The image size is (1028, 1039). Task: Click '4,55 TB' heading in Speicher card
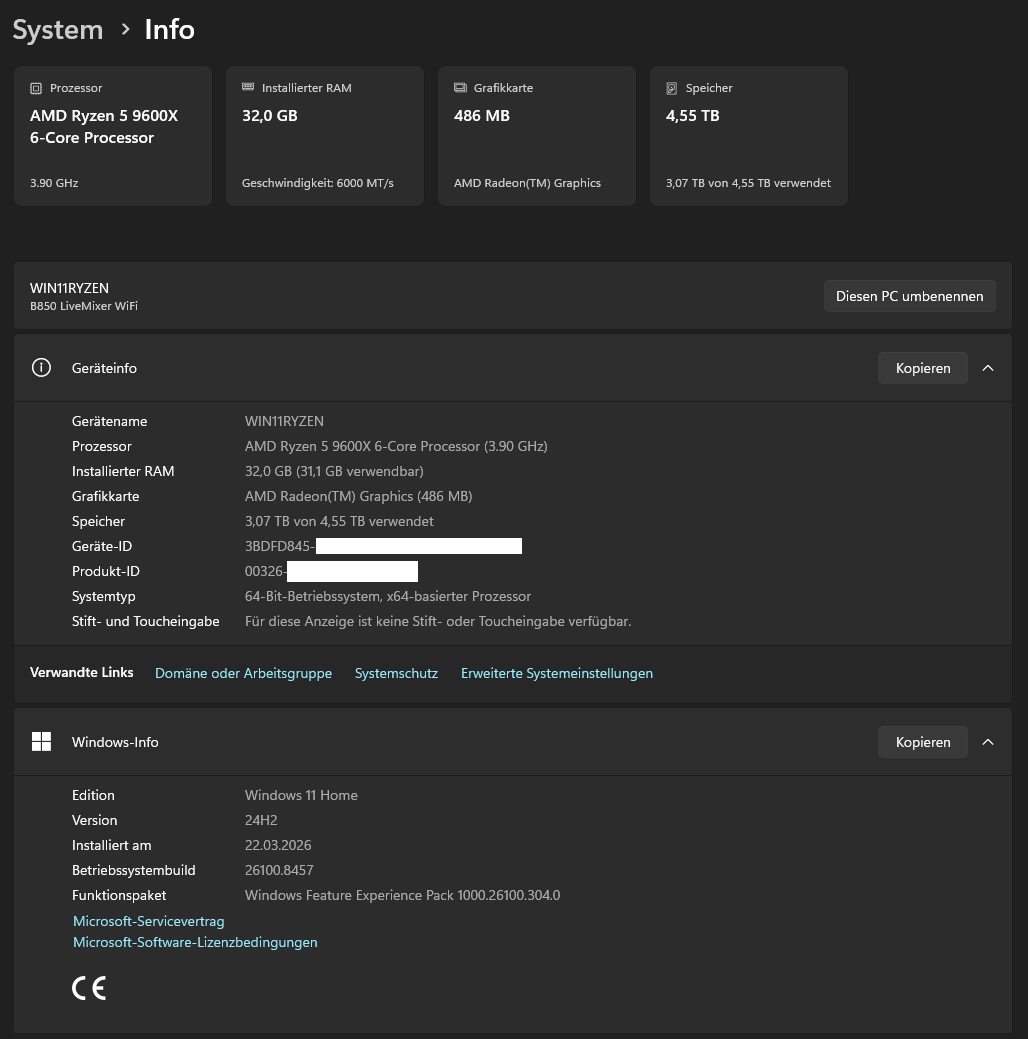[693, 115]
